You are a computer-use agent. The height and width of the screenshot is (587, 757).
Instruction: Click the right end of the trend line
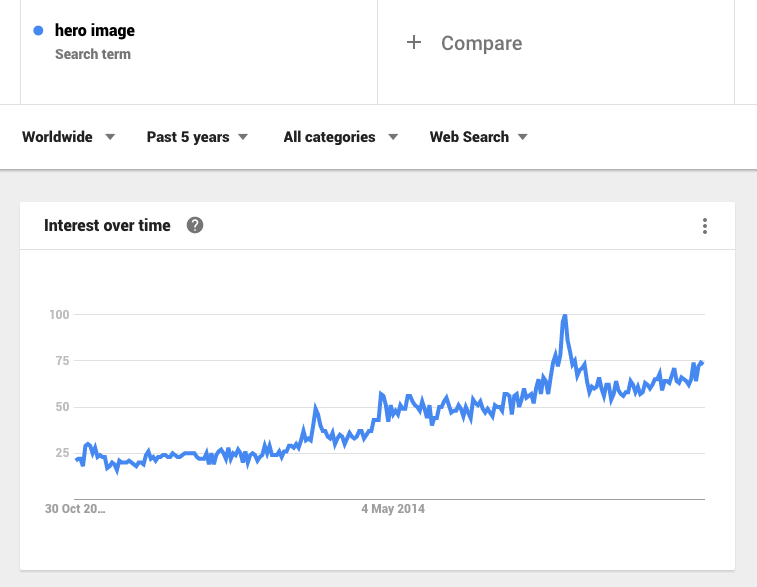point(701,363)
